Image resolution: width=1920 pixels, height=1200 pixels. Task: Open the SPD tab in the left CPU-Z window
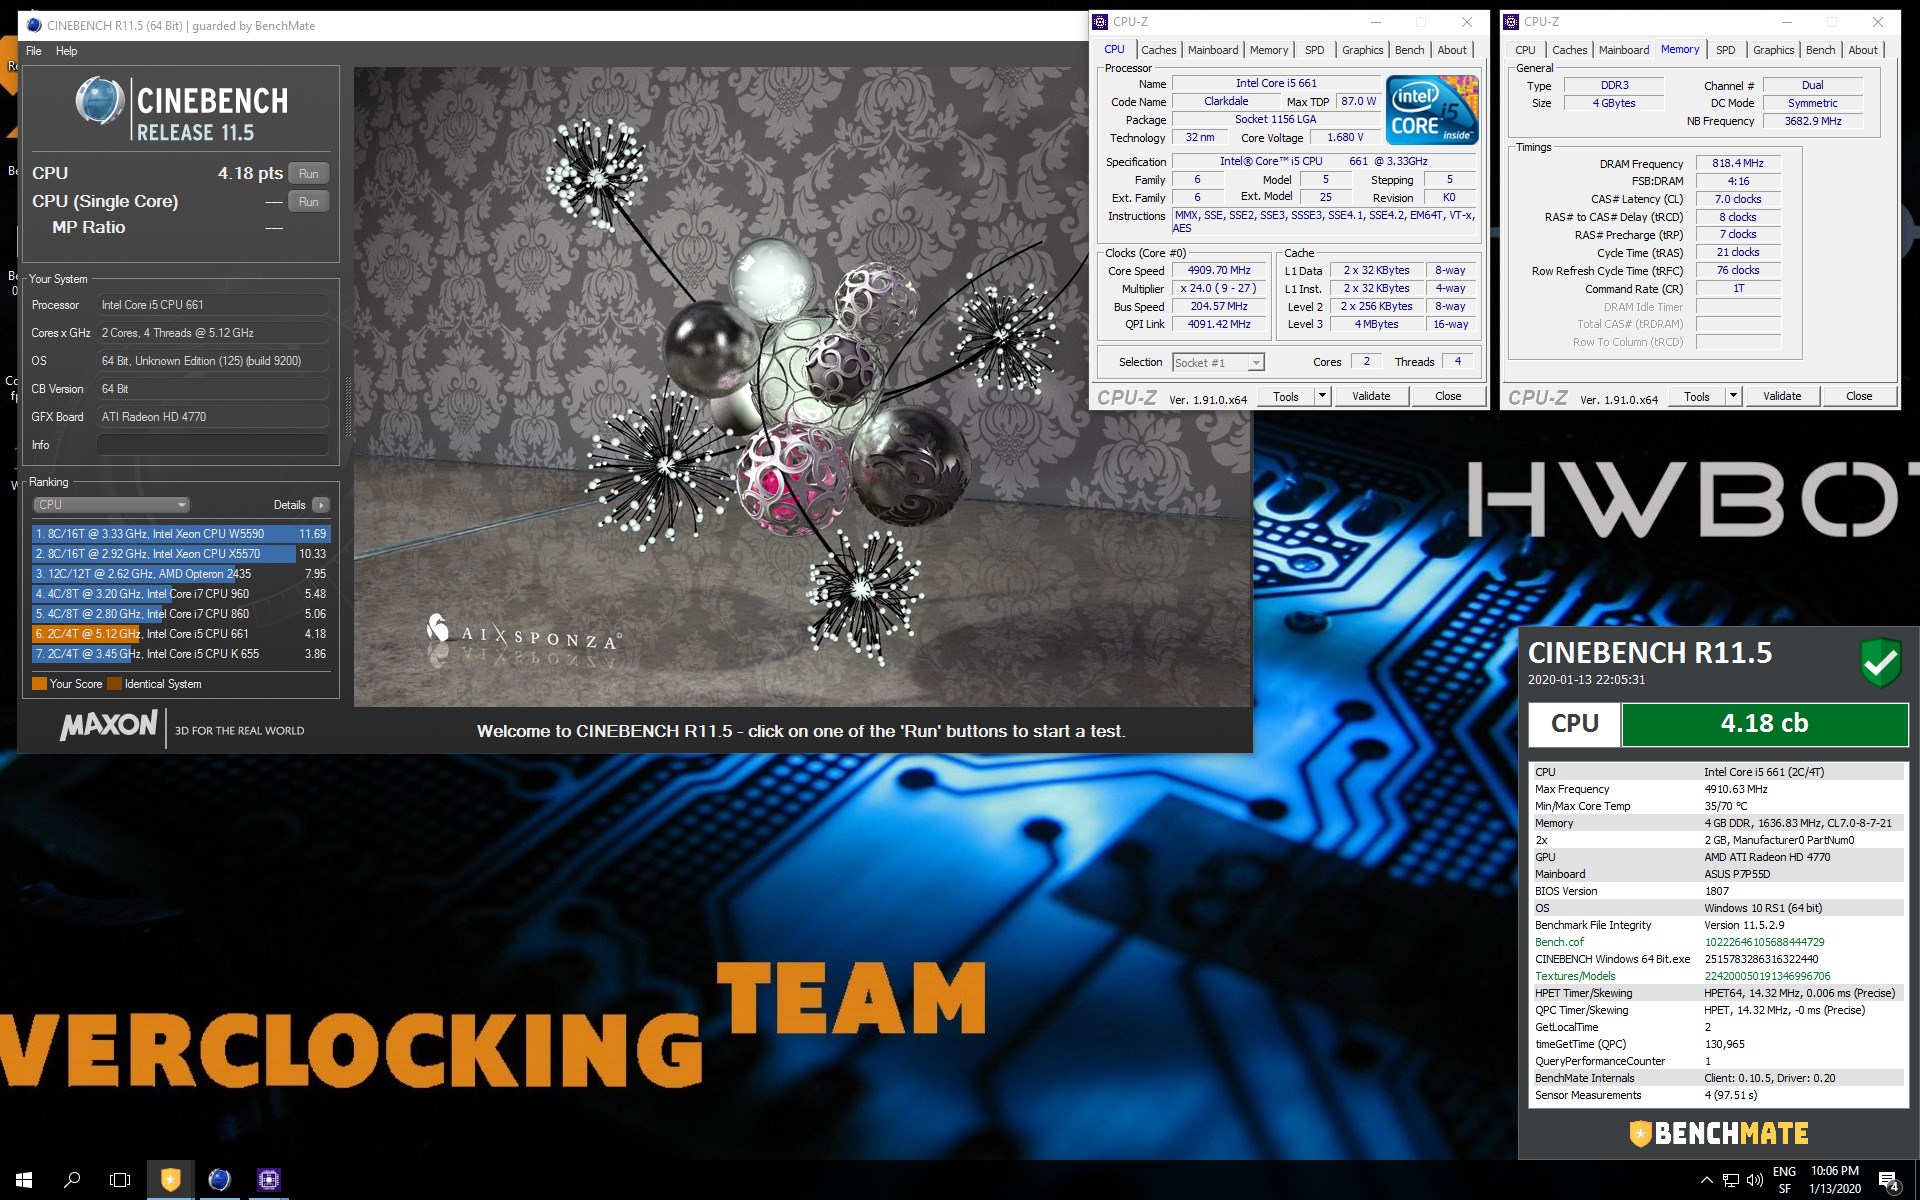1314,50
